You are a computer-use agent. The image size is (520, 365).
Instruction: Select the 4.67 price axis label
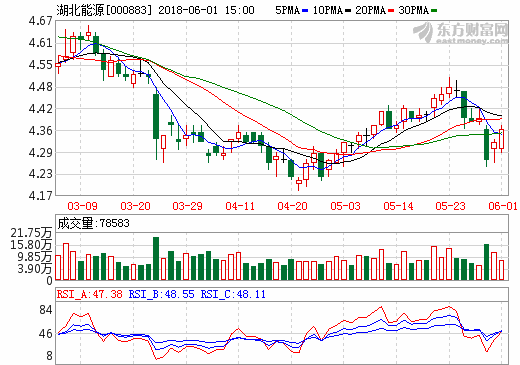[x=41, y=21]
